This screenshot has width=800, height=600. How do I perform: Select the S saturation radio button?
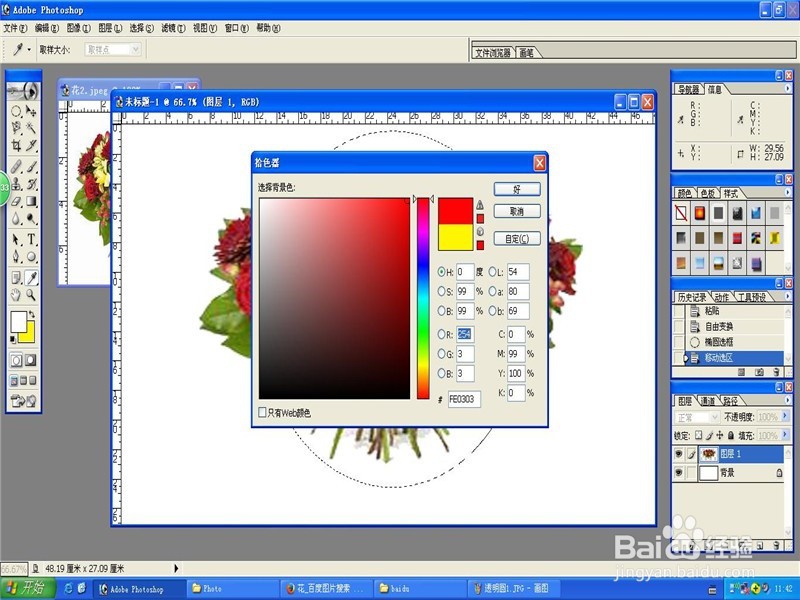point(441,291)
